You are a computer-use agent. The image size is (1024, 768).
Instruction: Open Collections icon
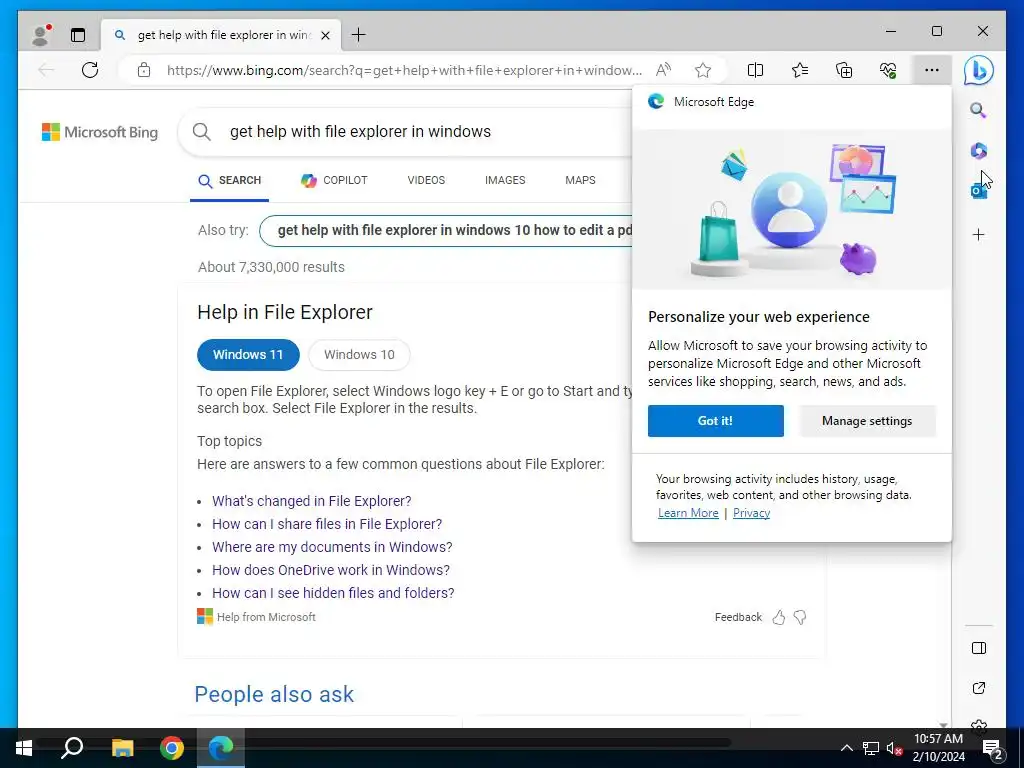(844, 70)
